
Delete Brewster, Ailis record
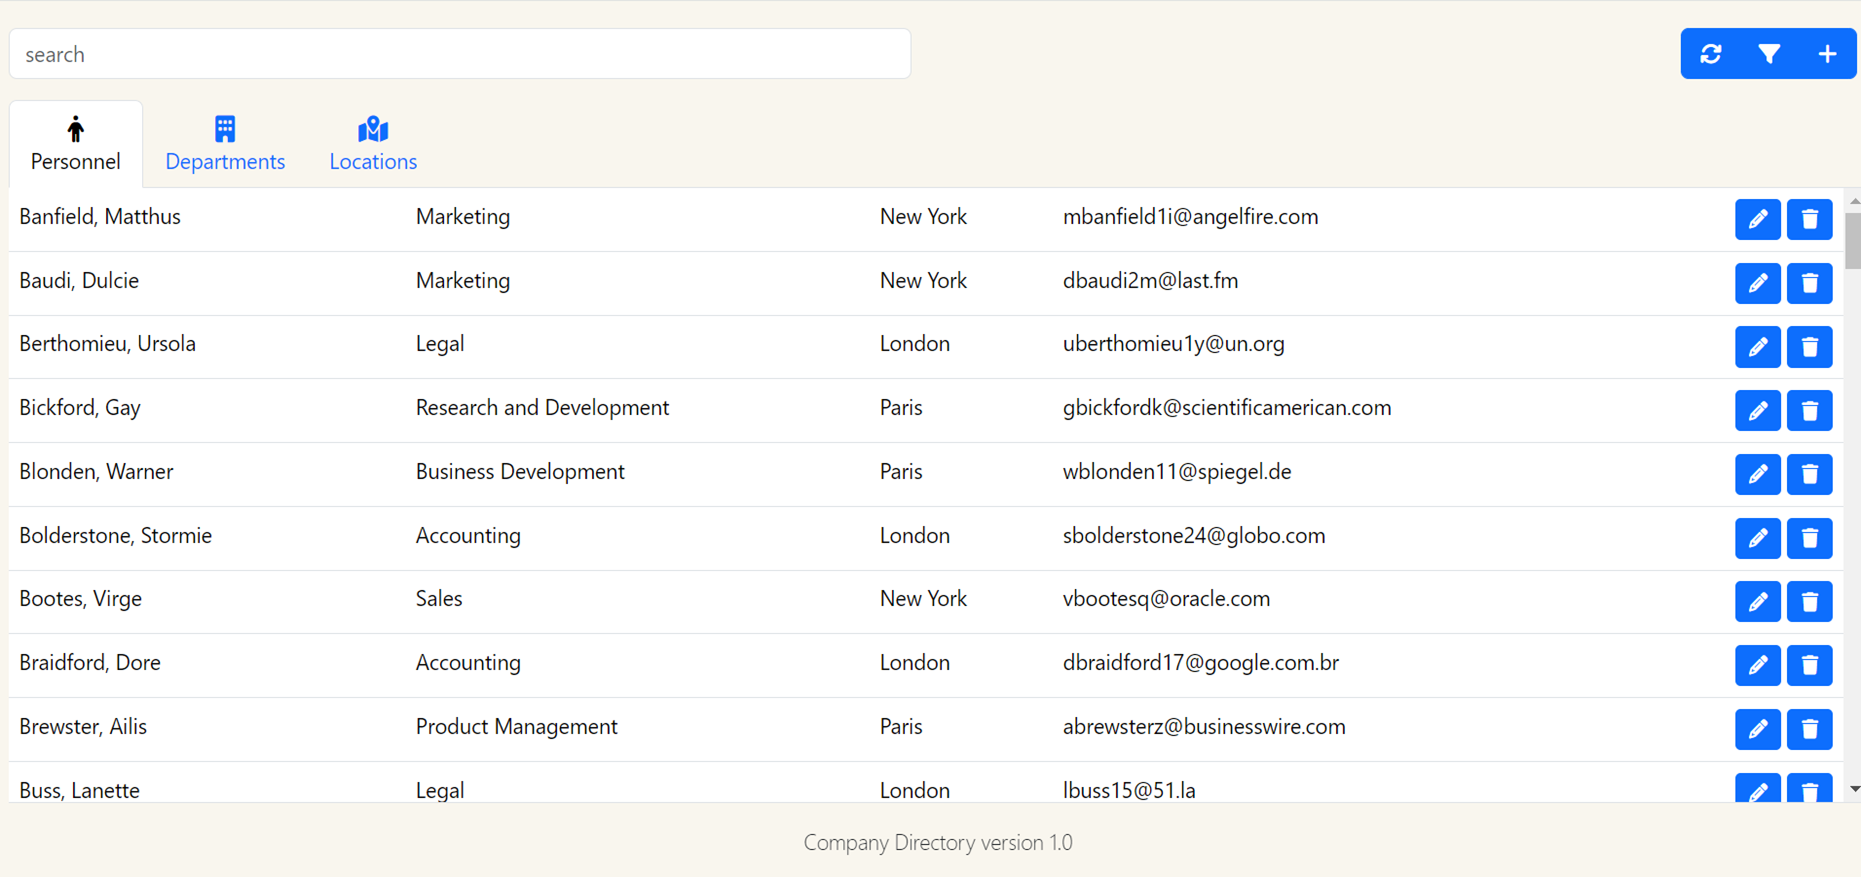(x=1809, y=729)
